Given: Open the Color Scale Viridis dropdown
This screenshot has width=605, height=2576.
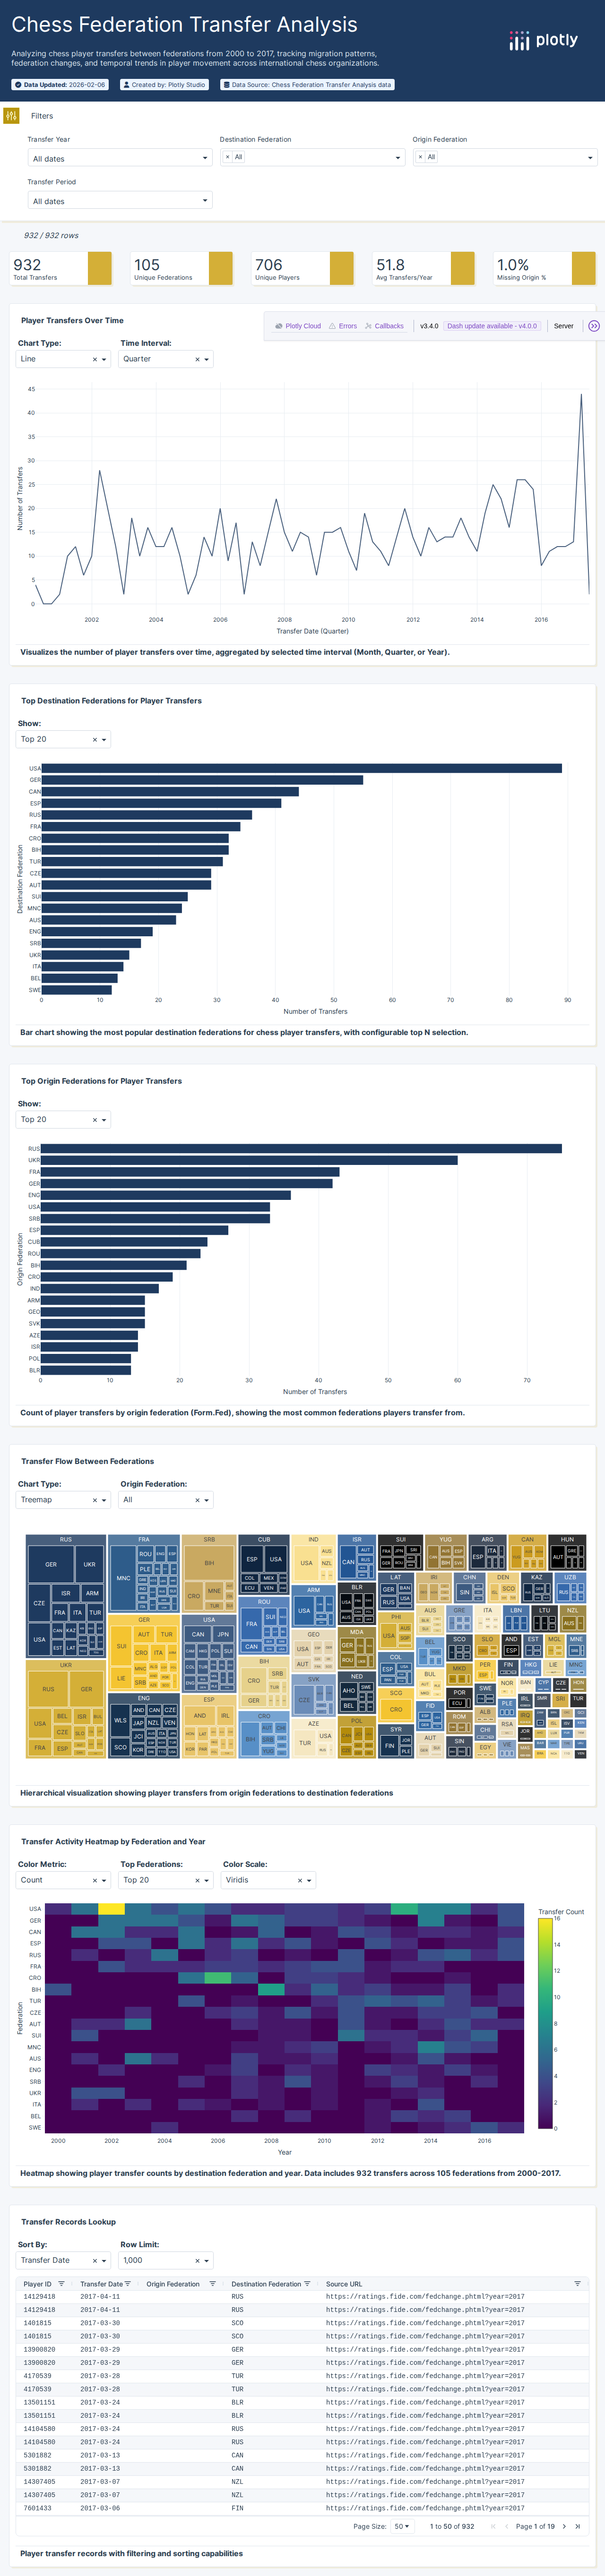Looking at the screenshot, I should coord(309,1880).
